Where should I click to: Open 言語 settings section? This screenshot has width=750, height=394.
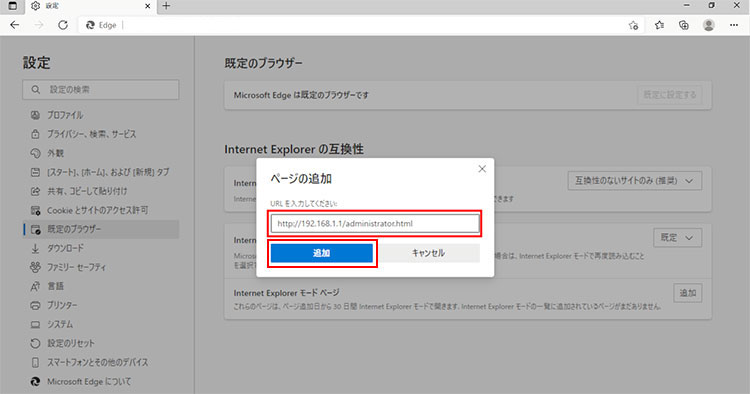pyautogui.click(x=100, y=286)
